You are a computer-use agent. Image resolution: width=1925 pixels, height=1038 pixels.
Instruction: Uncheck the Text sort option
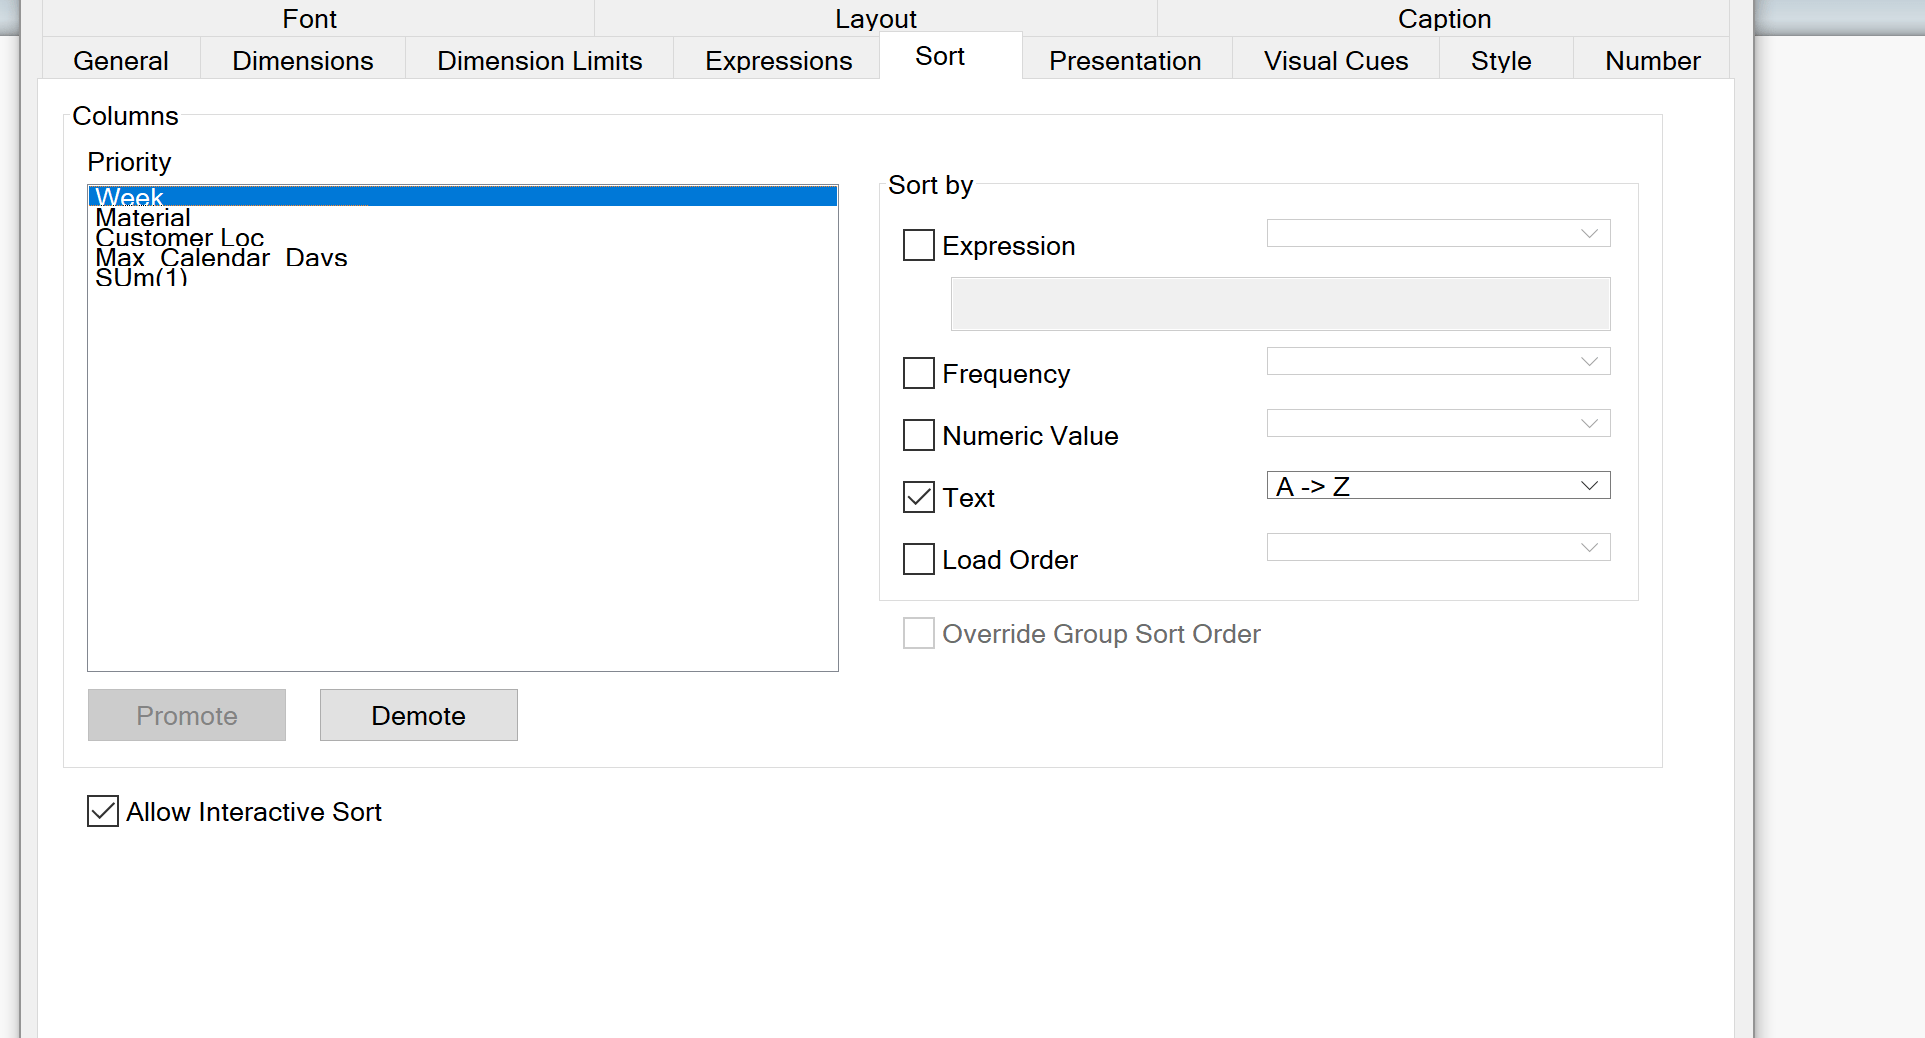click(917, 497)
